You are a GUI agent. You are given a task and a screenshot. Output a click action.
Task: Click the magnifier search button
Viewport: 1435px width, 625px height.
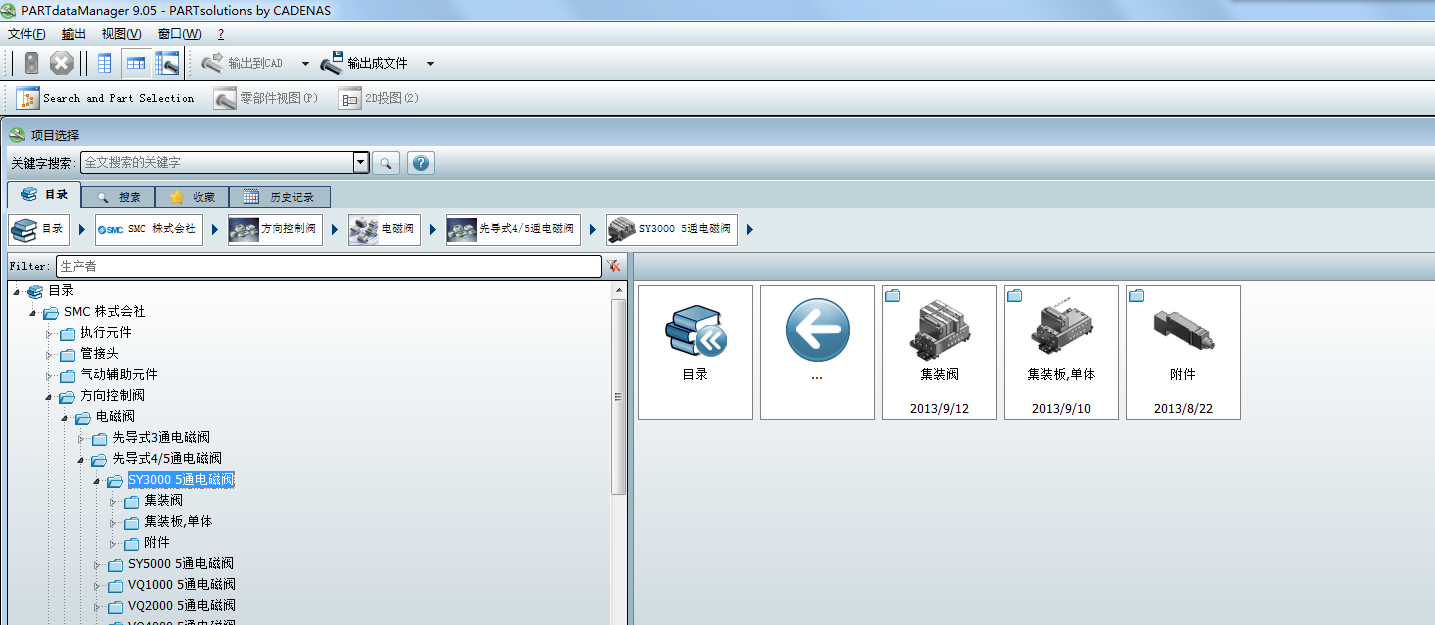(386, 163)
